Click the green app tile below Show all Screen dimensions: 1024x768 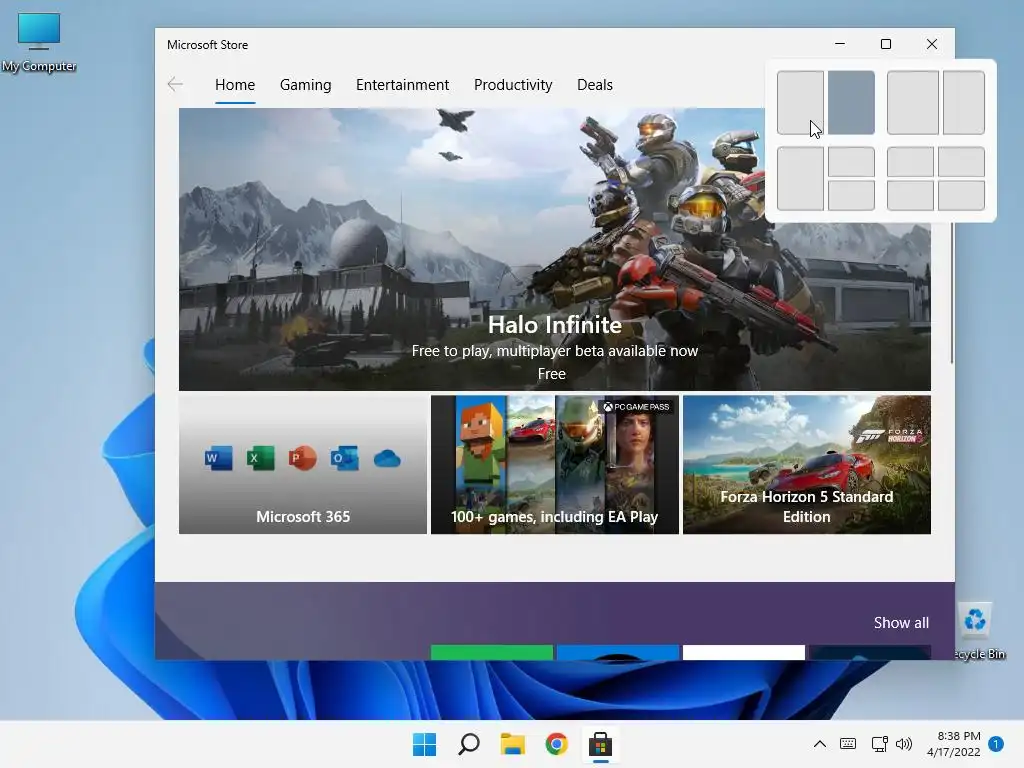pos(492,652)
